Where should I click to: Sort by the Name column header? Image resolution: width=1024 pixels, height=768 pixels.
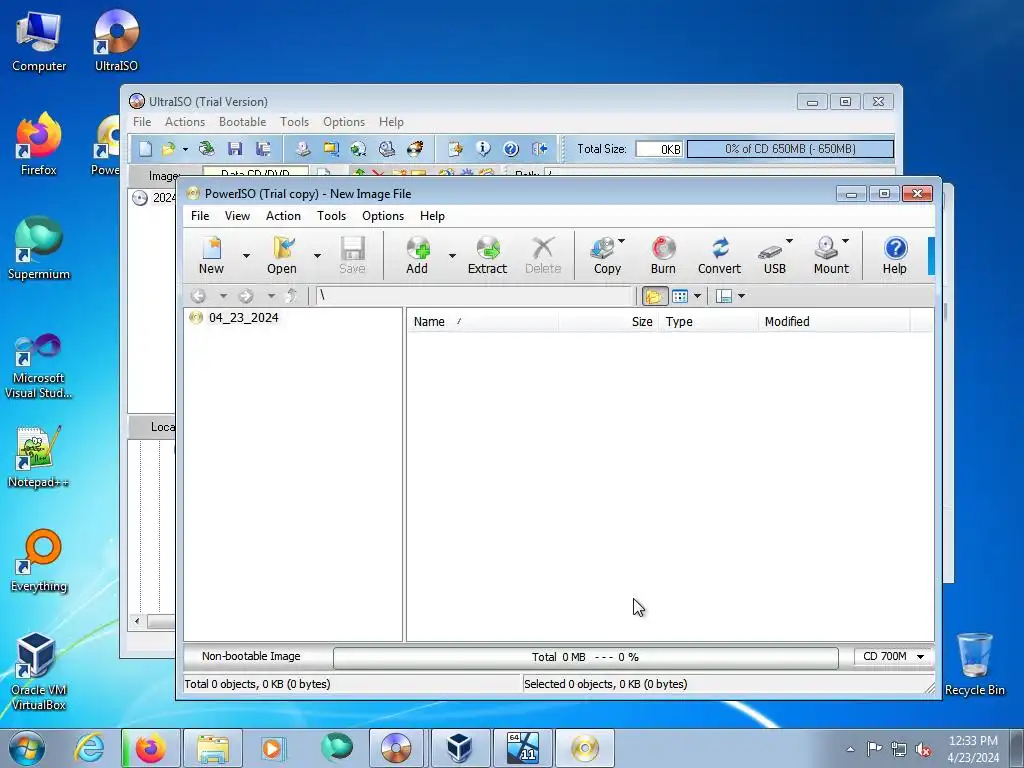pyautogui.click(x=483, y=321)
